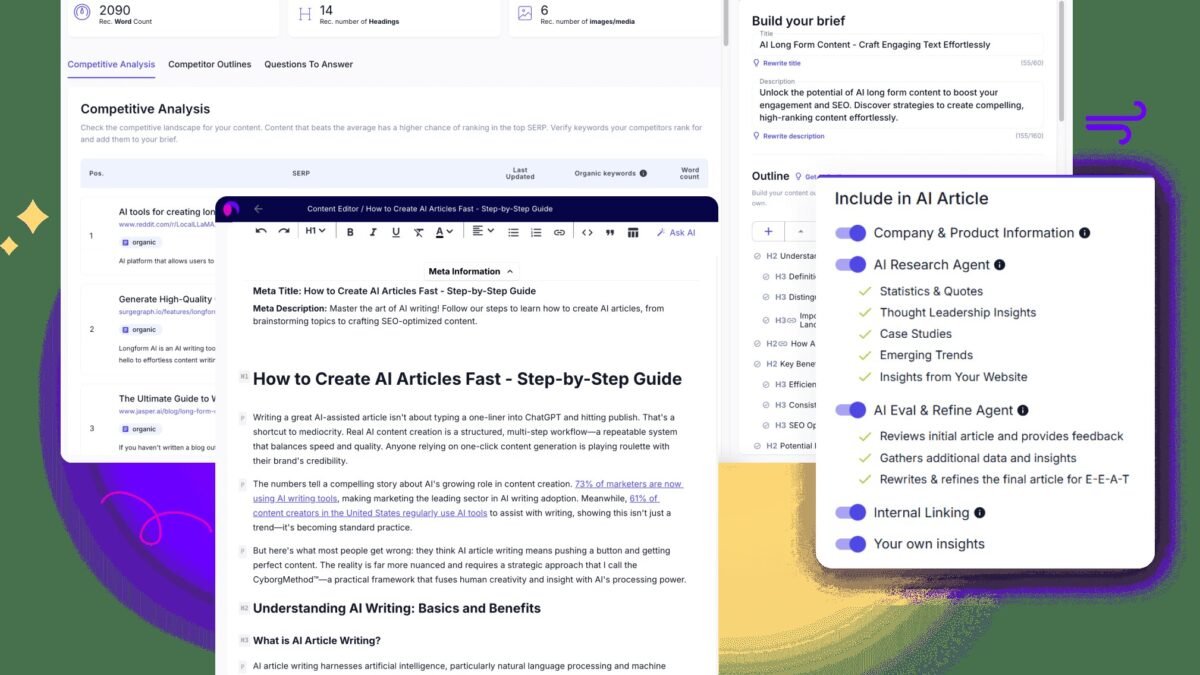
Task: Apply italic formatting
Action: tap(373, 232)
